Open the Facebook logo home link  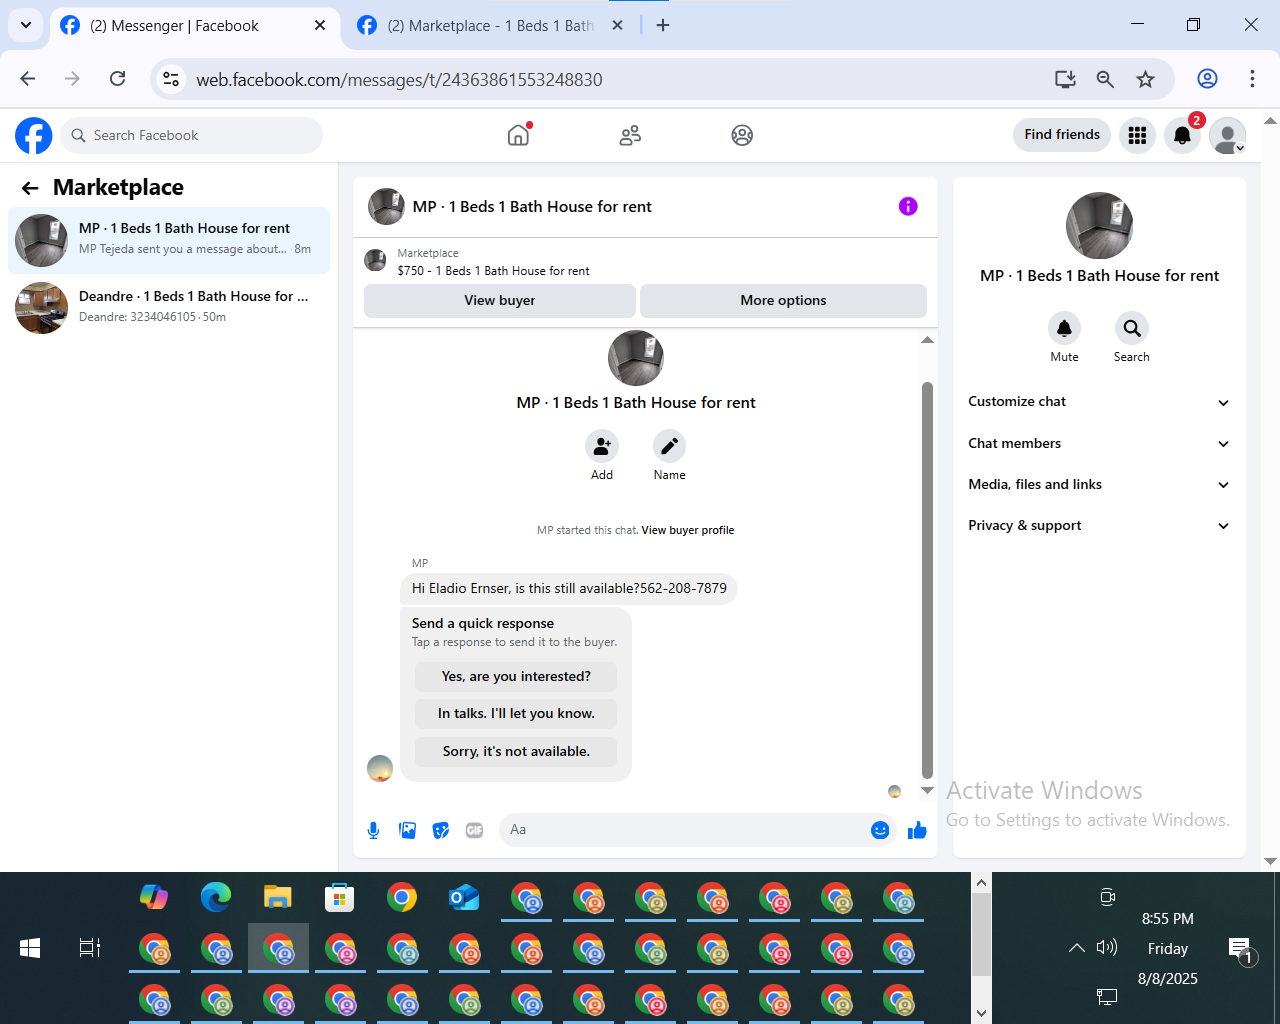tap(33, 135)
